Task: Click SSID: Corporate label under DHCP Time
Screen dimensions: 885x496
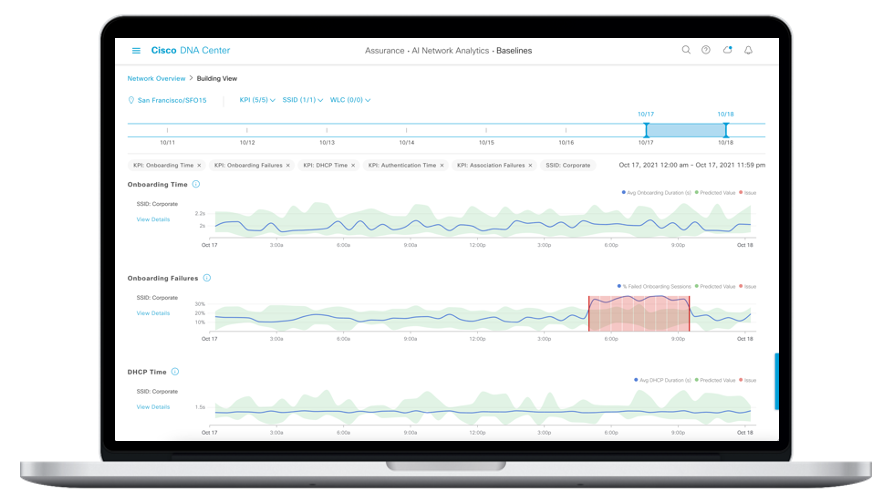Action: (x=157, y=391)
